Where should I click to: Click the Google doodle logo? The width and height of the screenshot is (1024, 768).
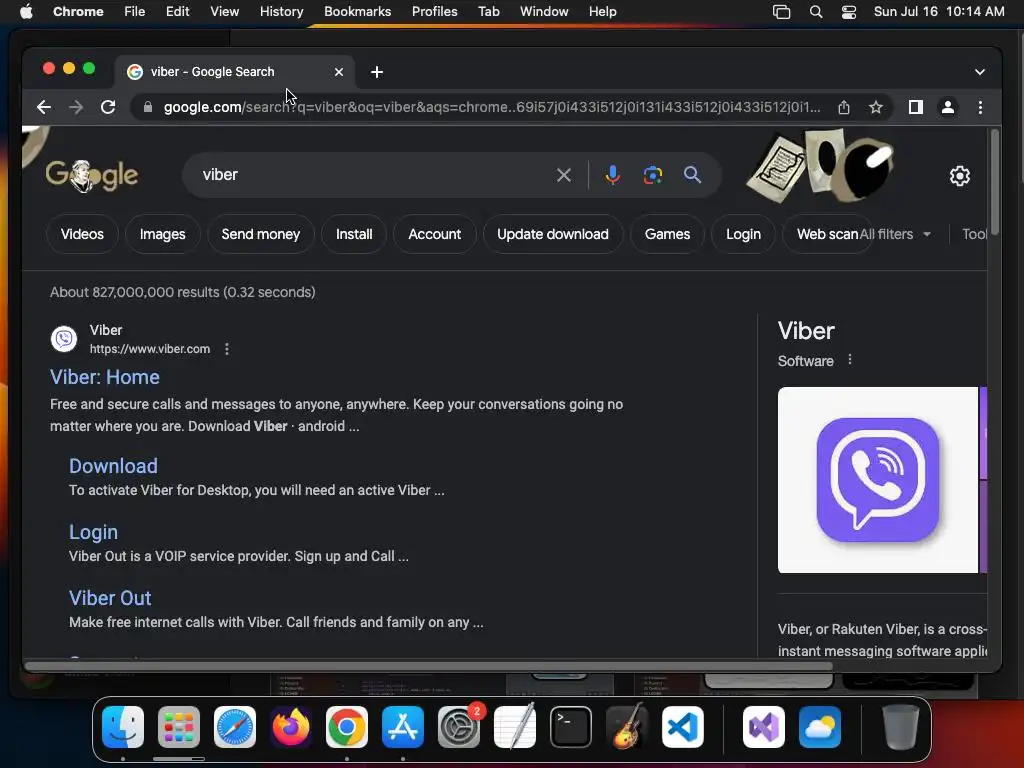click(91, 175)
